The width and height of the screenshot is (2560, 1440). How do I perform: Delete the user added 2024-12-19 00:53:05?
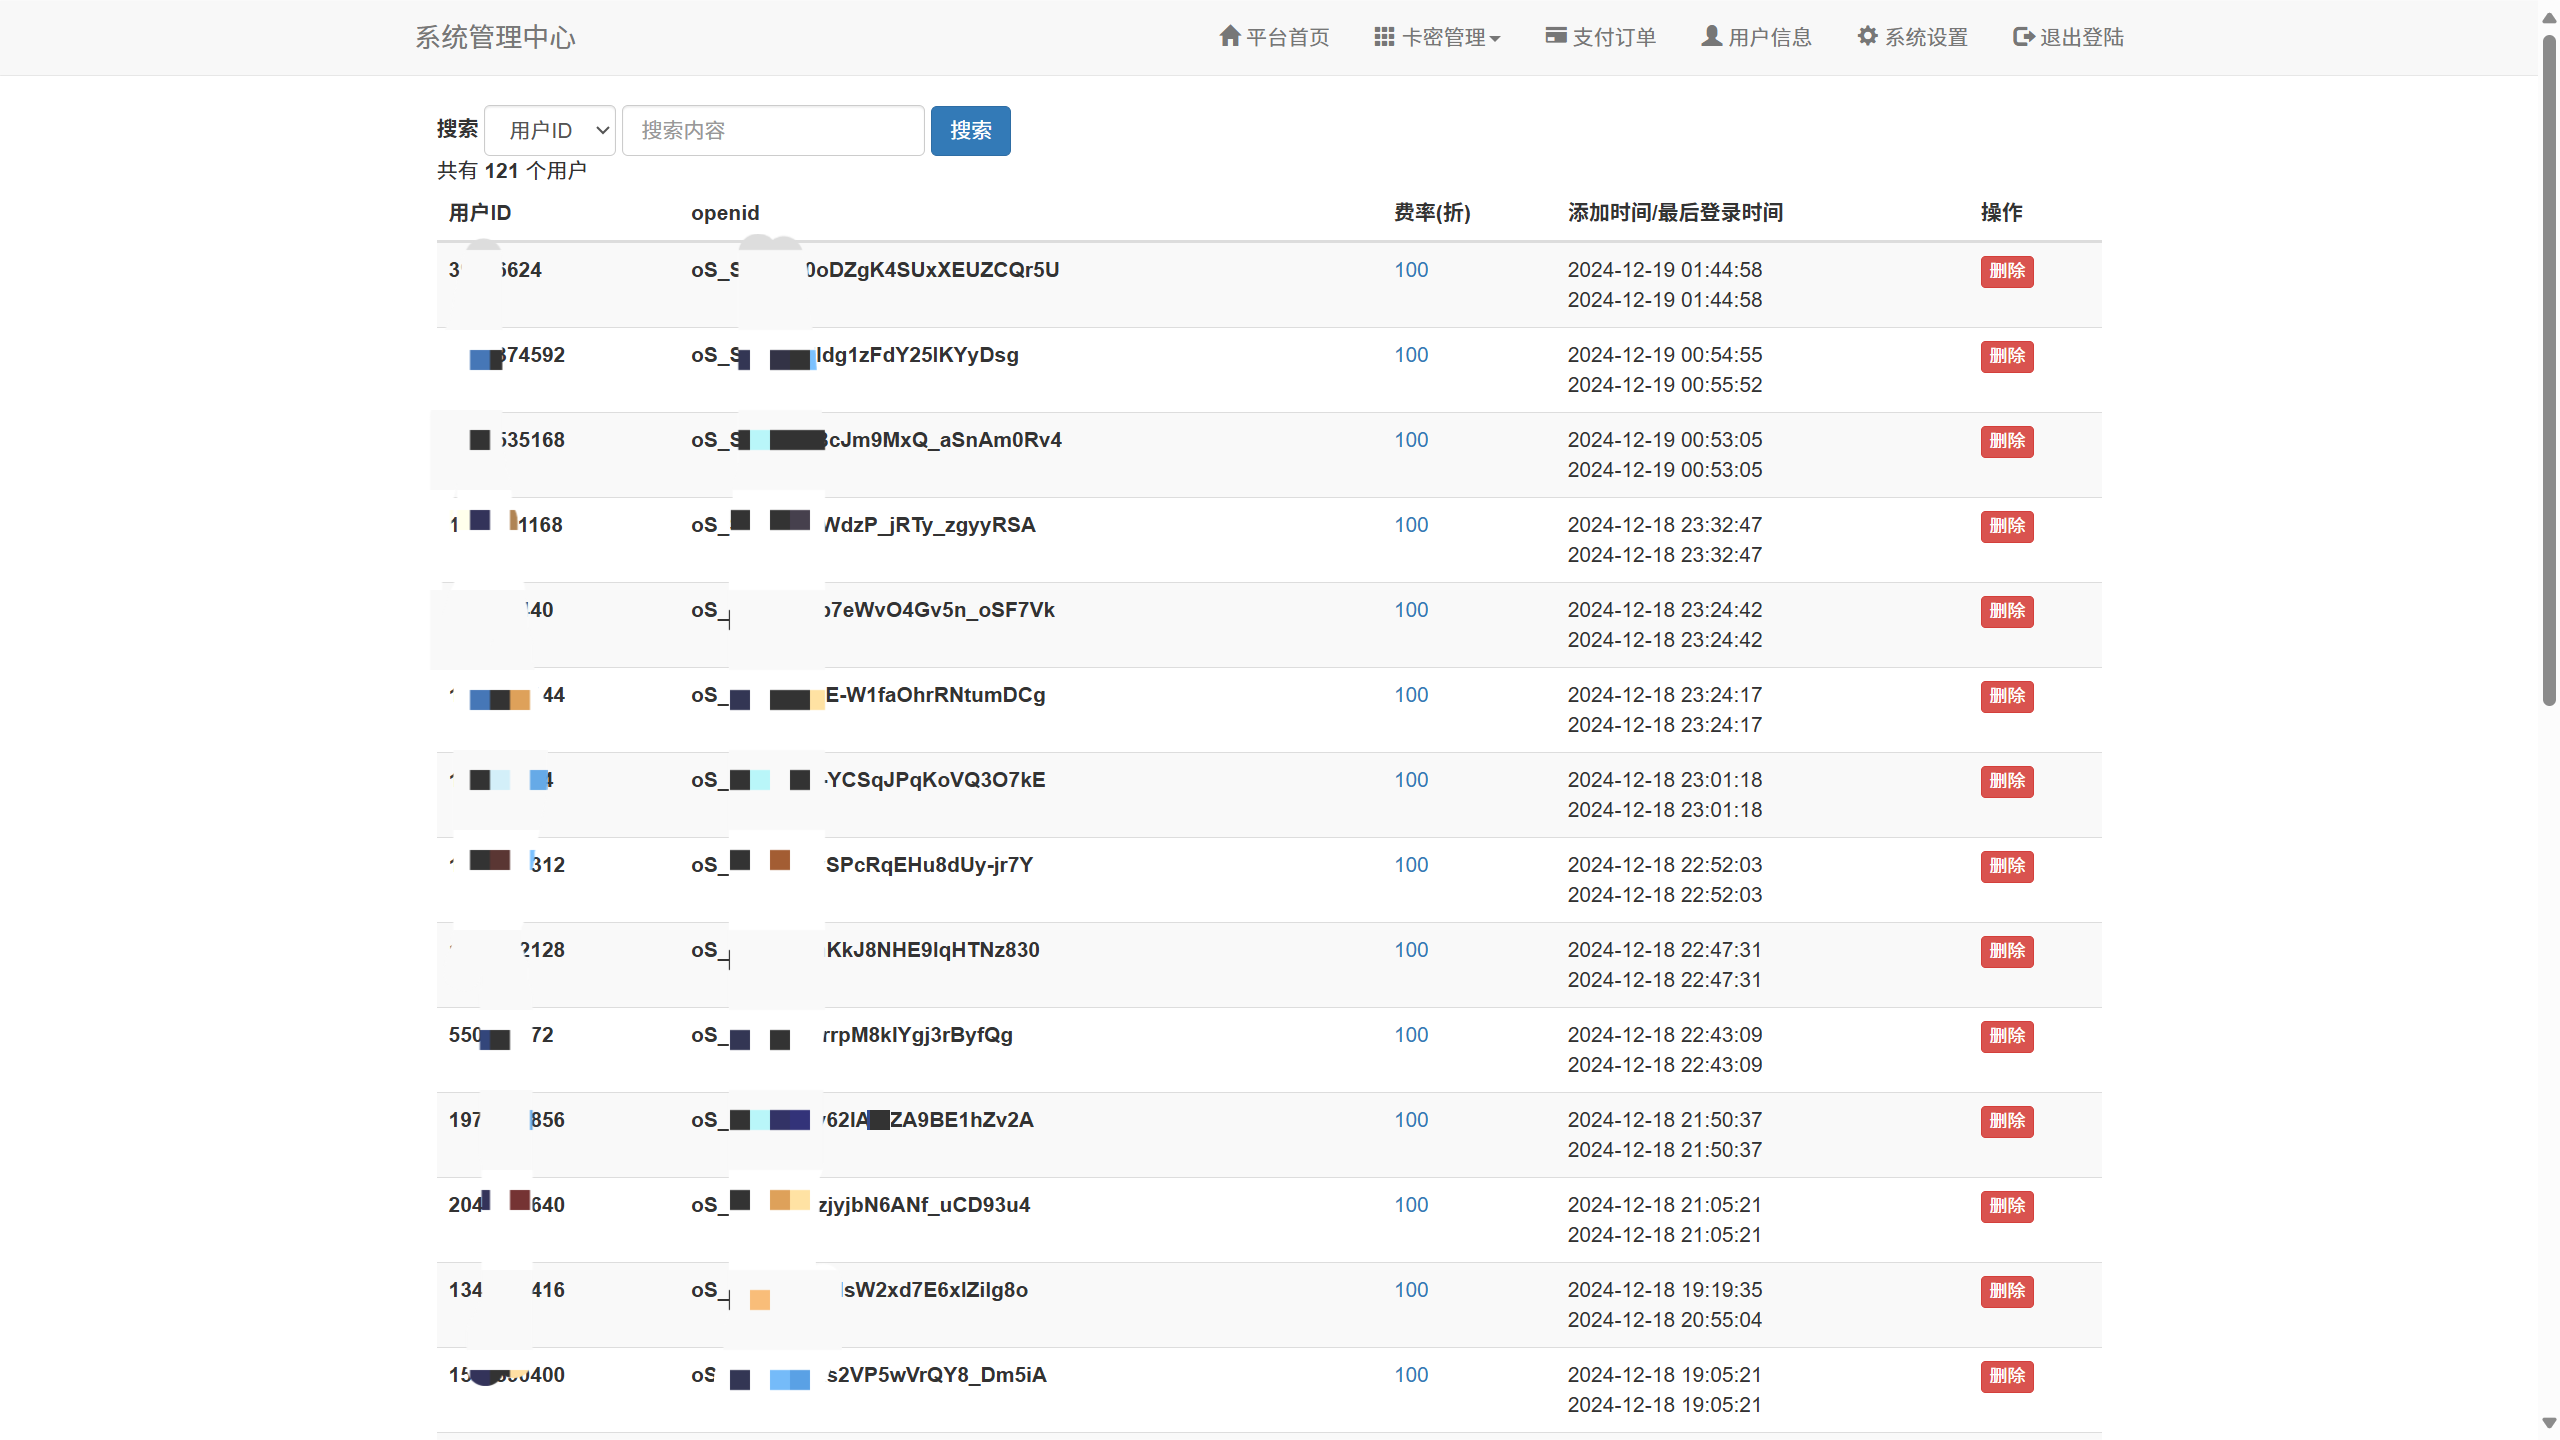pyautogui.click(x=2007, y=441)
